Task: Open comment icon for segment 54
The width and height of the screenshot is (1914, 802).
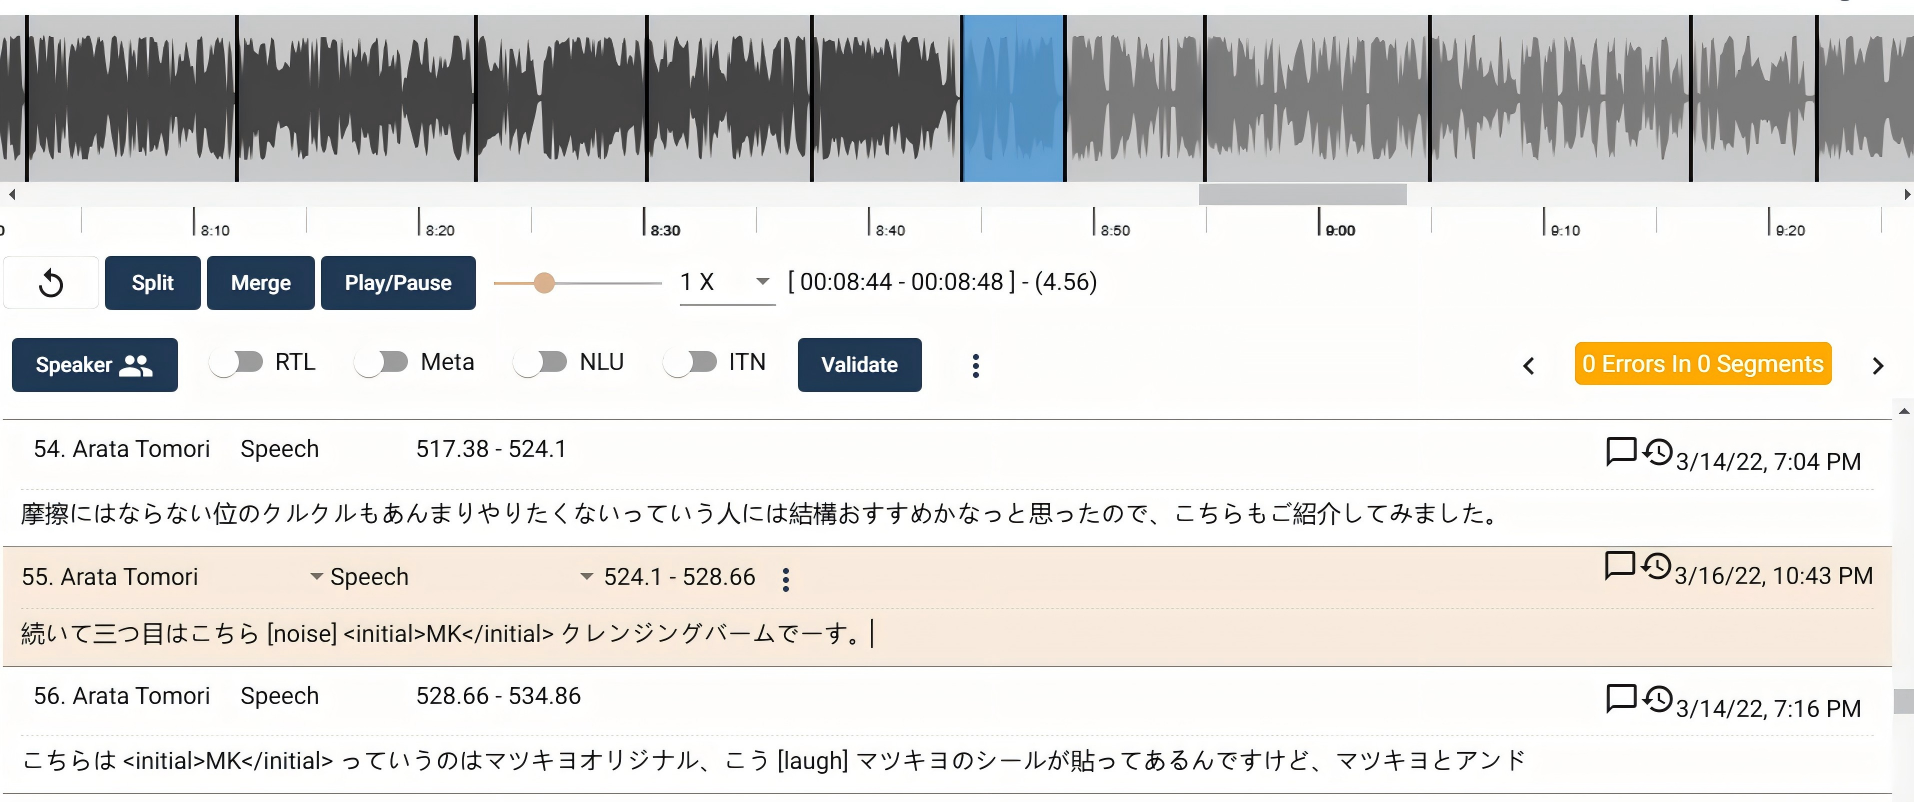Action: pyautogui.click(x=1620, y=452)
